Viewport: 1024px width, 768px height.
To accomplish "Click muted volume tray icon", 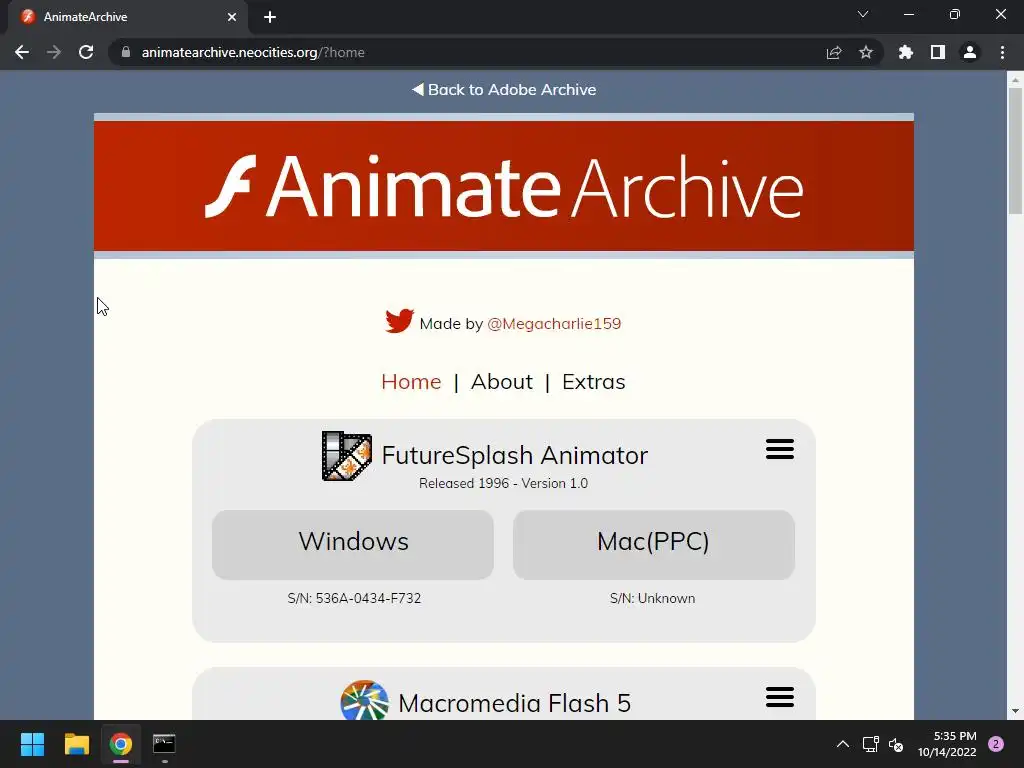I will [896, 744].
